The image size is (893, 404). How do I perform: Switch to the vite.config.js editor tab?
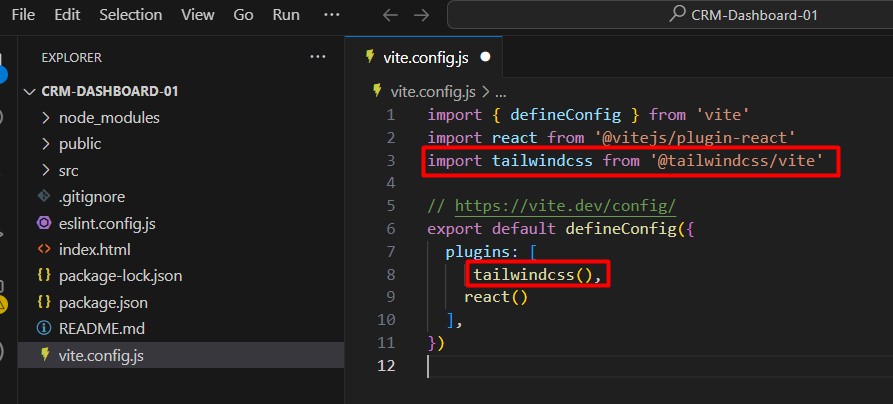pos(424,58)
